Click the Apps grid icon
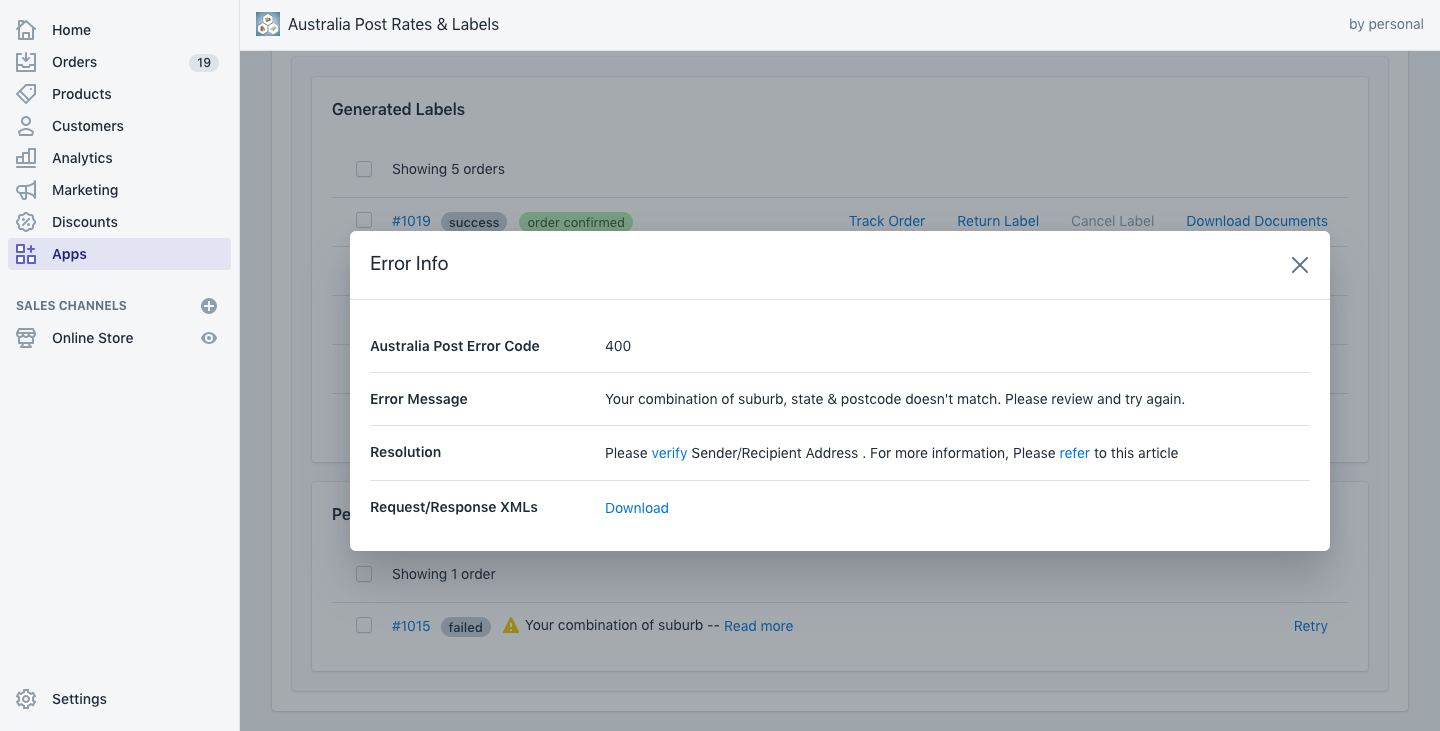 (26, 254)
